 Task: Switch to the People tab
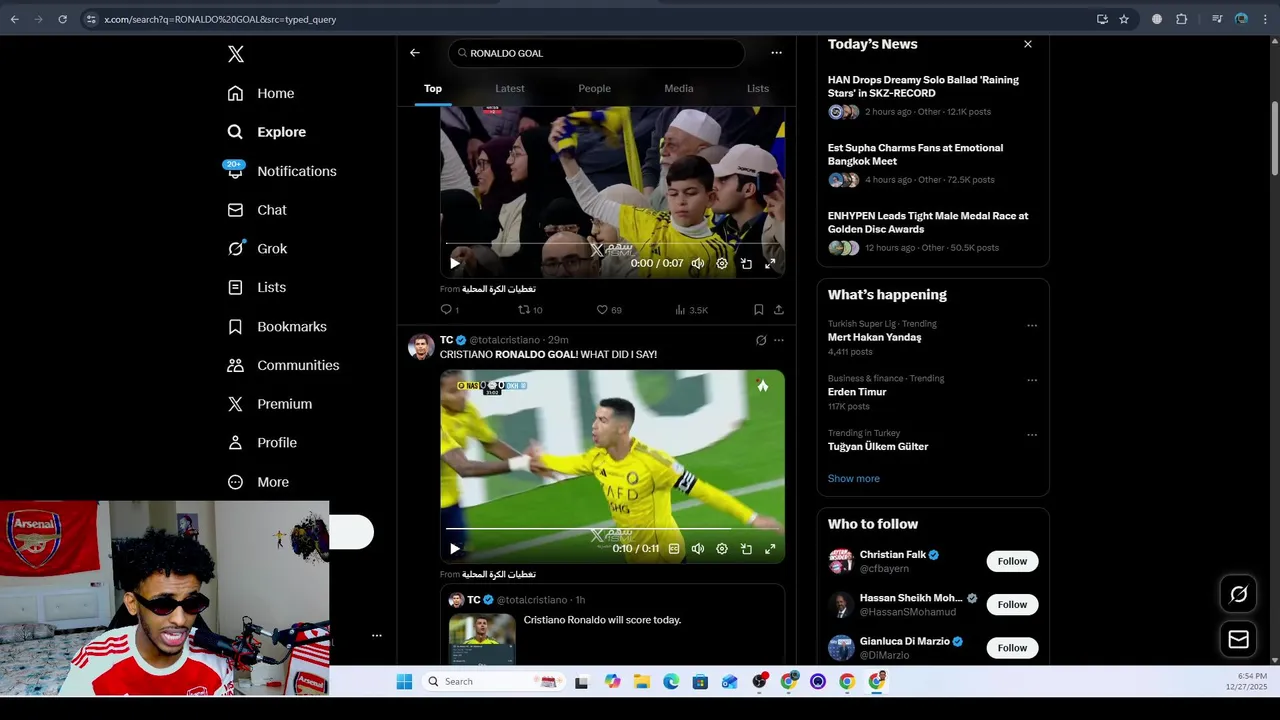click(594, 88)
